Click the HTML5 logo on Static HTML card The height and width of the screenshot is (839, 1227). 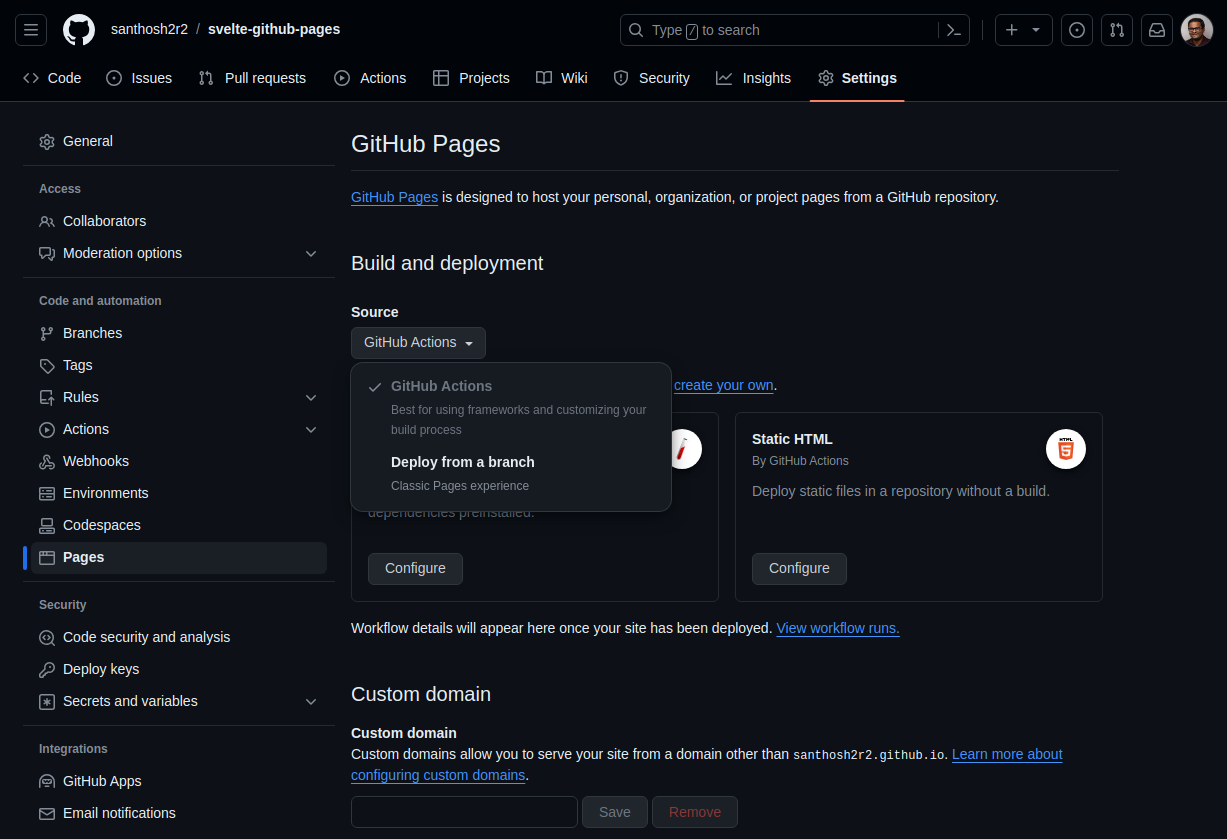tap(1065, 448)
